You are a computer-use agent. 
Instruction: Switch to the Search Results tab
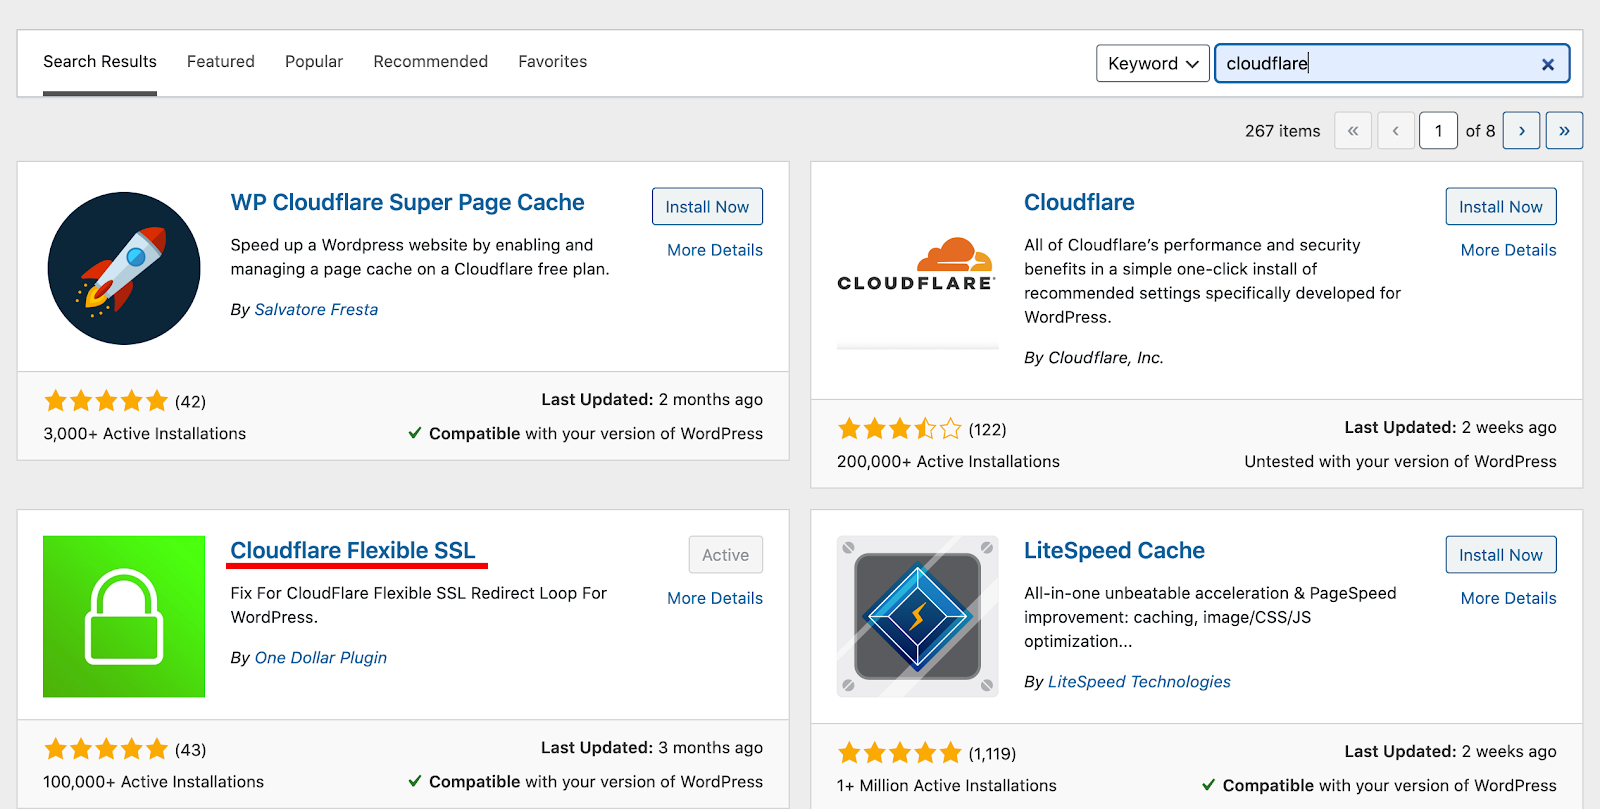click(100, 62)
